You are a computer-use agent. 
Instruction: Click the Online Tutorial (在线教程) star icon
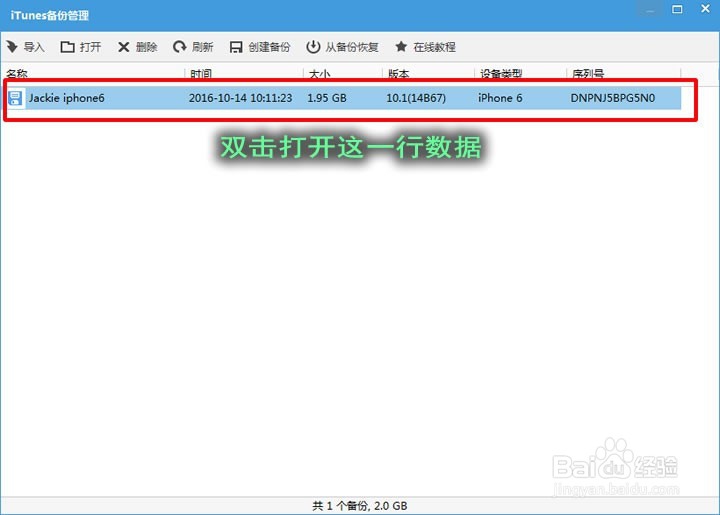coord(401,46)
